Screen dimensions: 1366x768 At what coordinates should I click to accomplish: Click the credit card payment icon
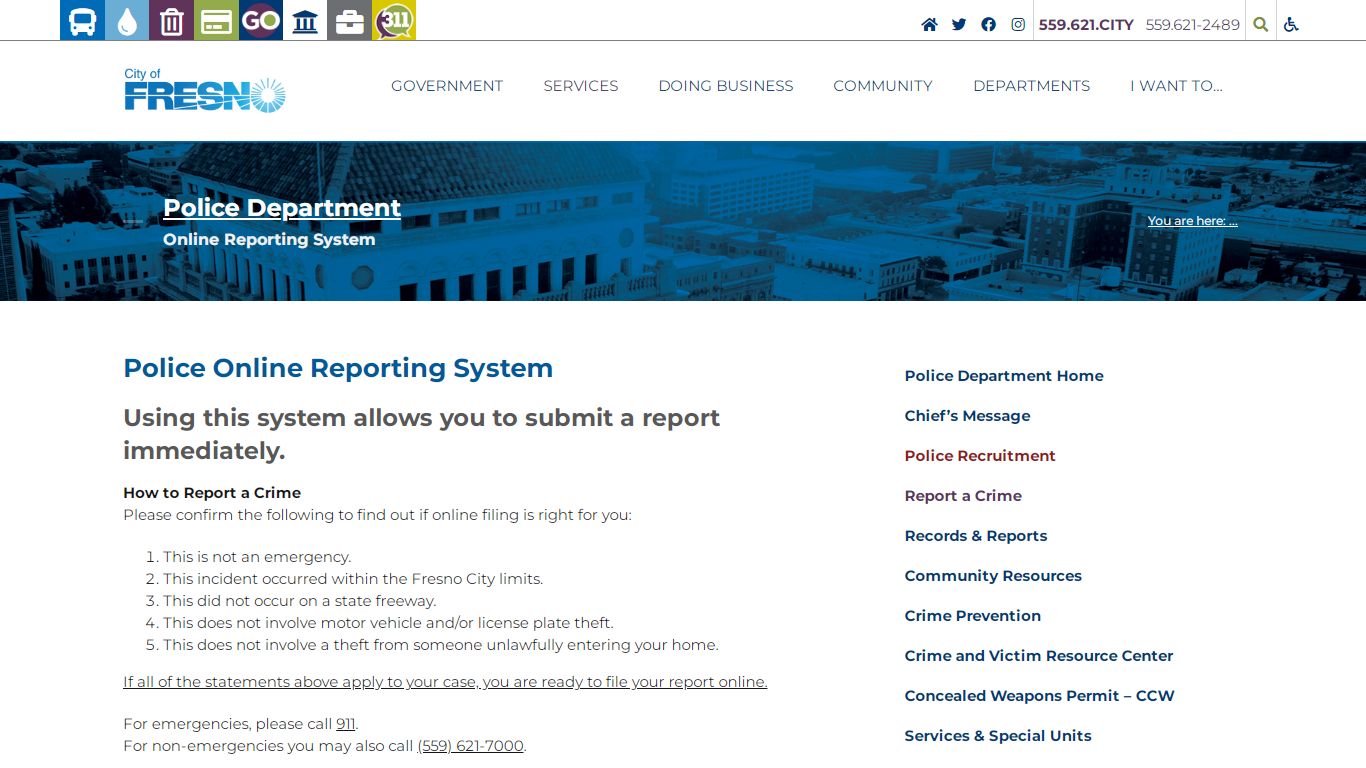click(x=216, y=20)
